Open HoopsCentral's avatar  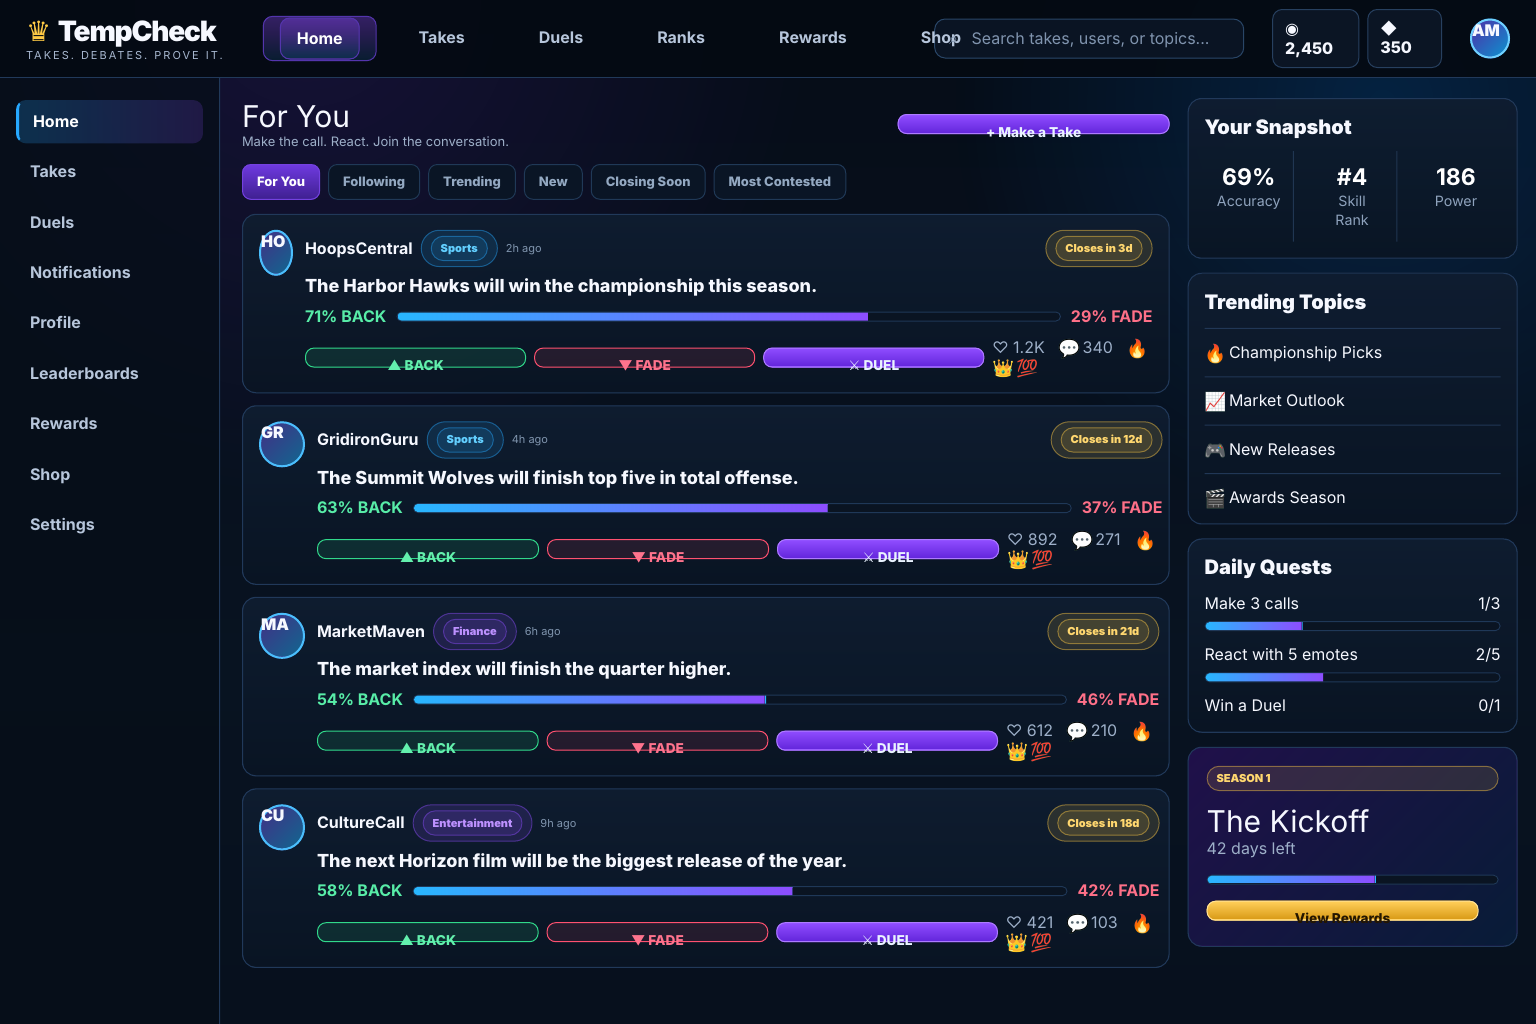point(276,253)
